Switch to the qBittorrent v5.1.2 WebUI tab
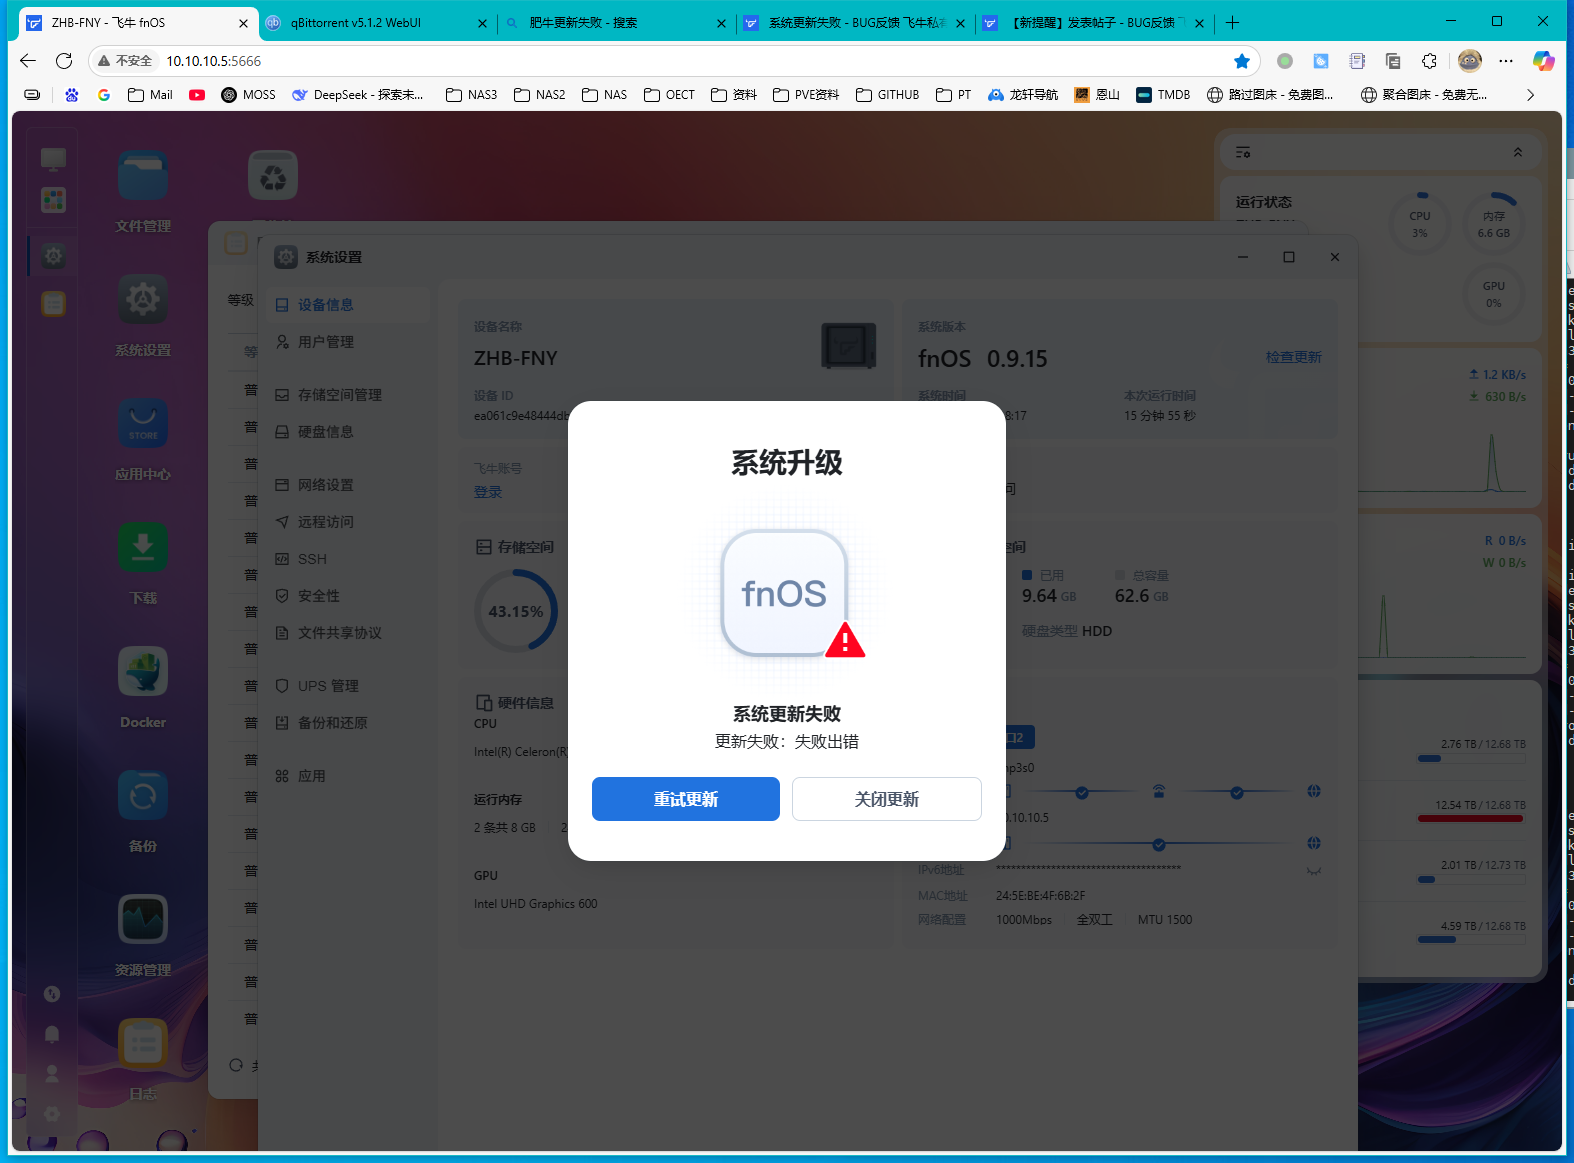The height and width of the screenshot is (1163, 1574). pos(376,22)
